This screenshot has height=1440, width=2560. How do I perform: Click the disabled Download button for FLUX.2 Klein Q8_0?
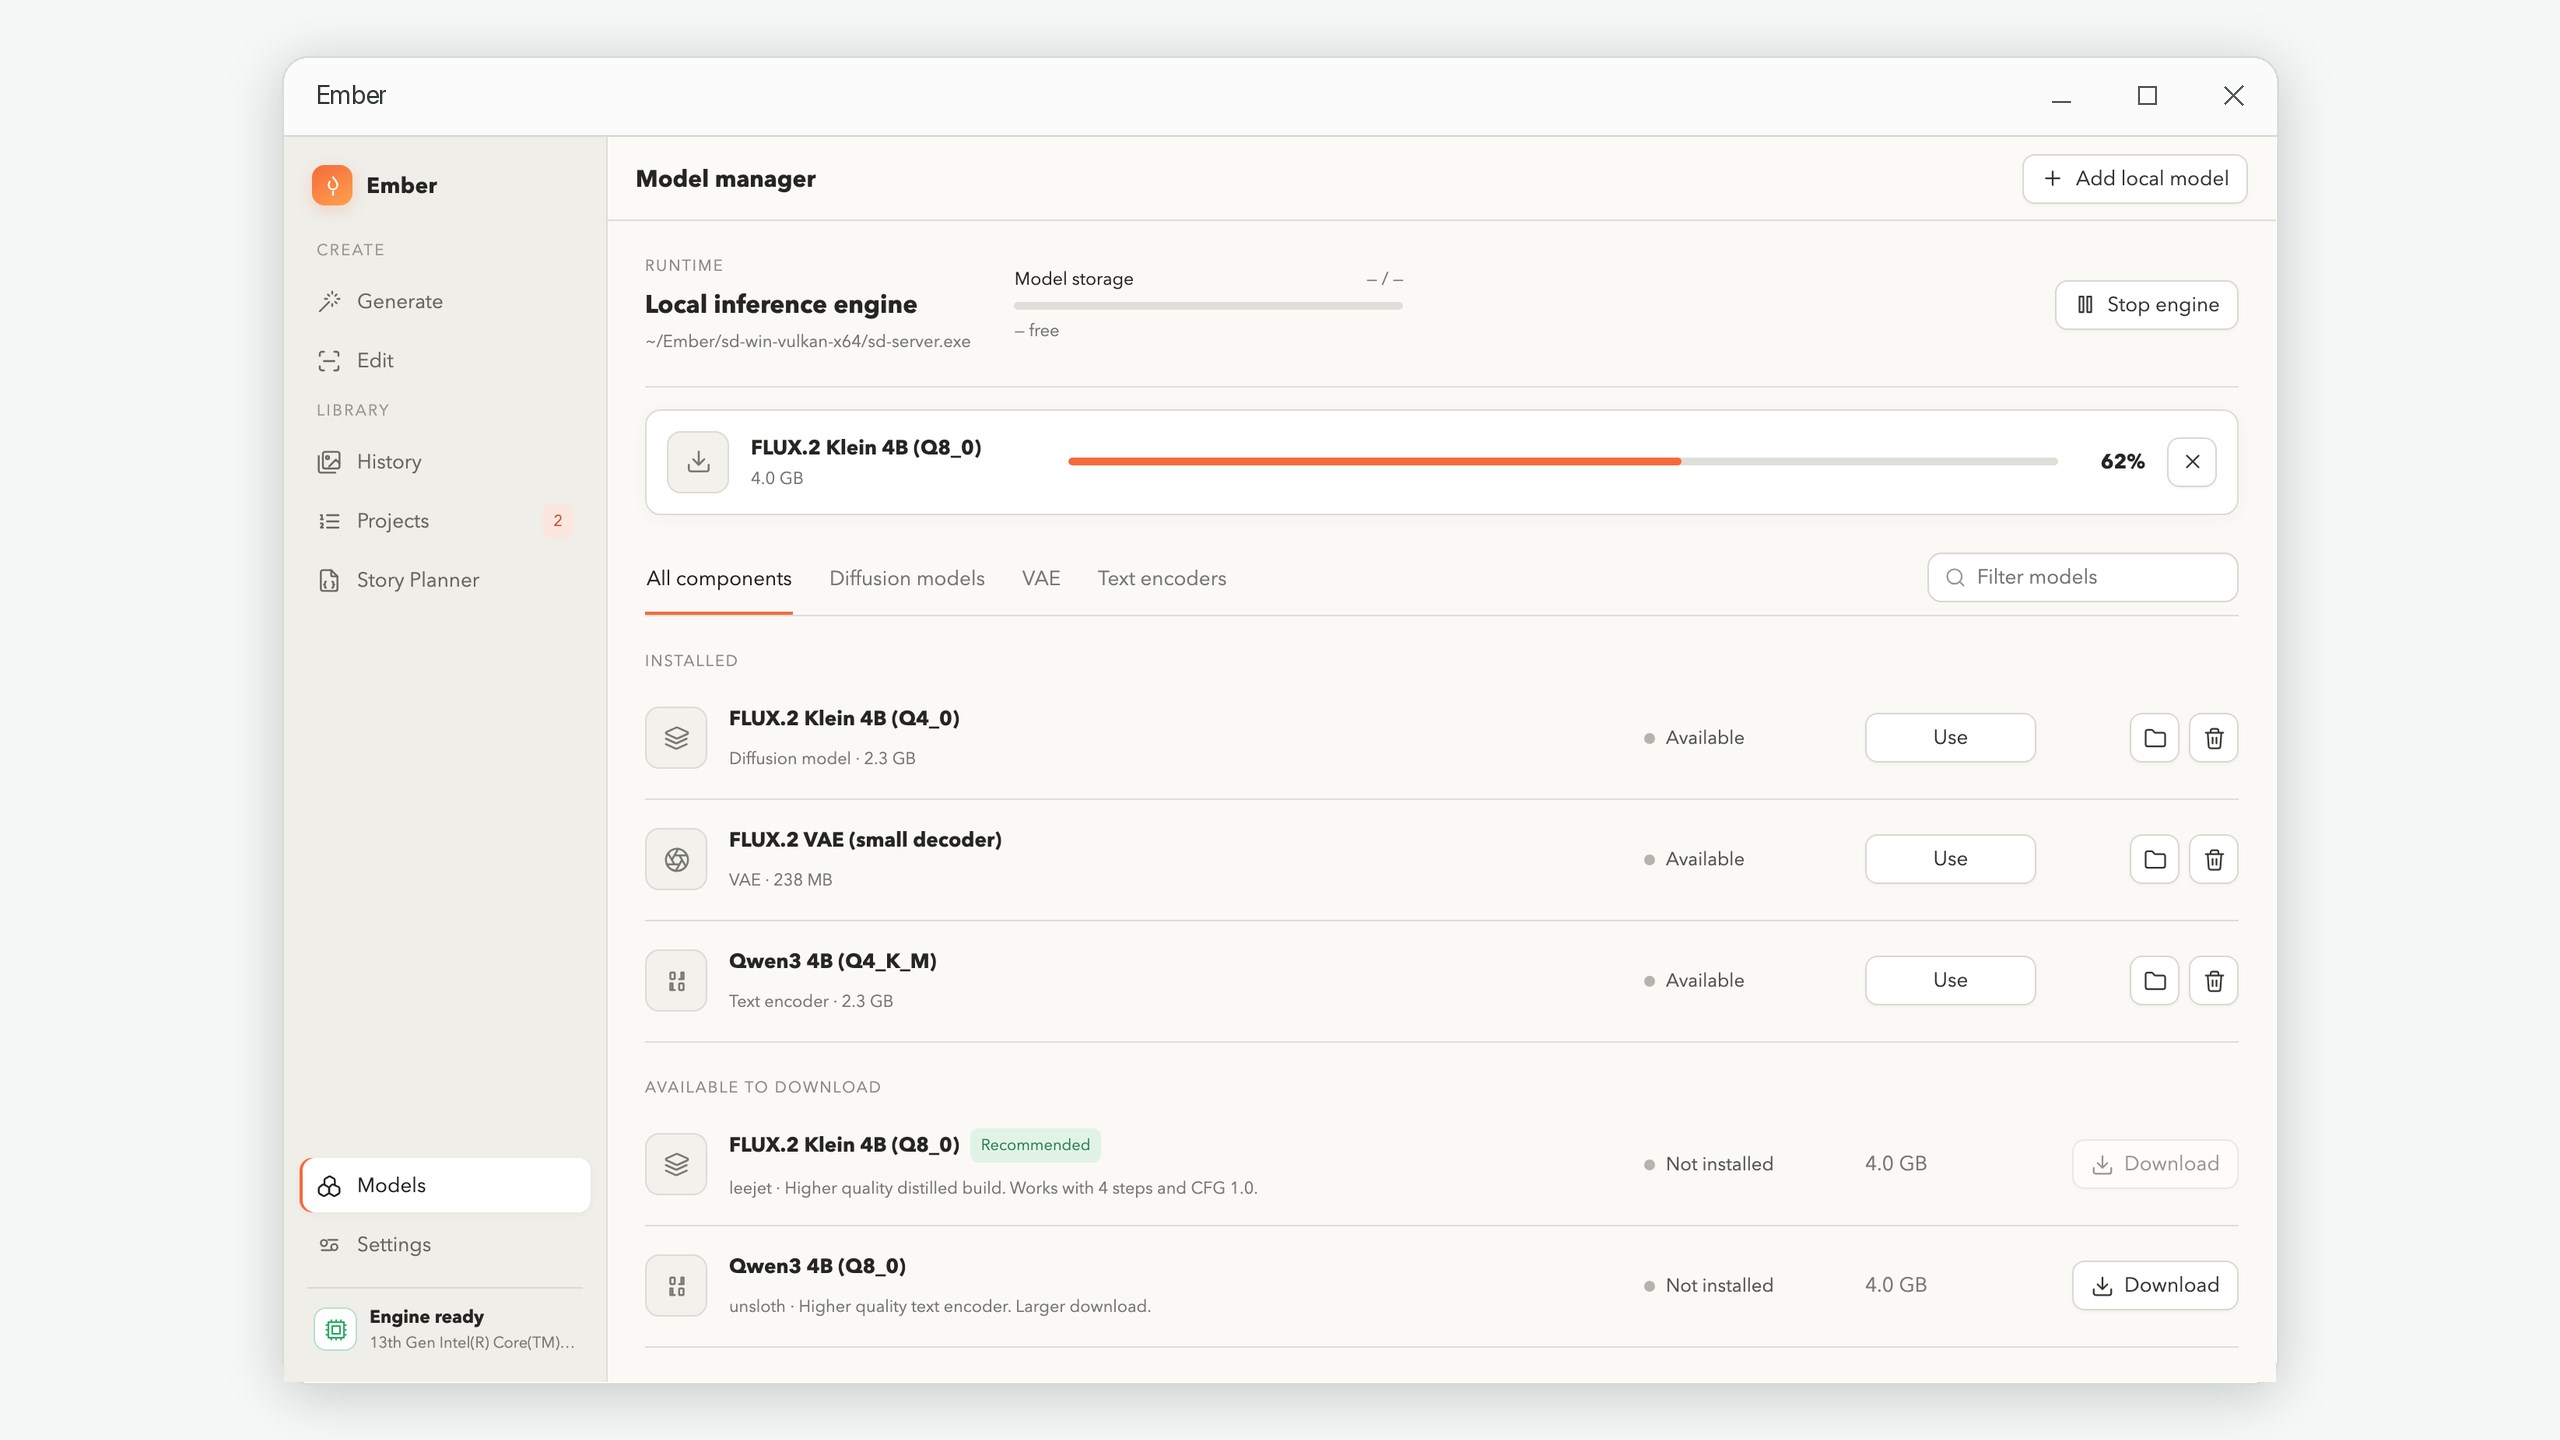point(2155,1164)
